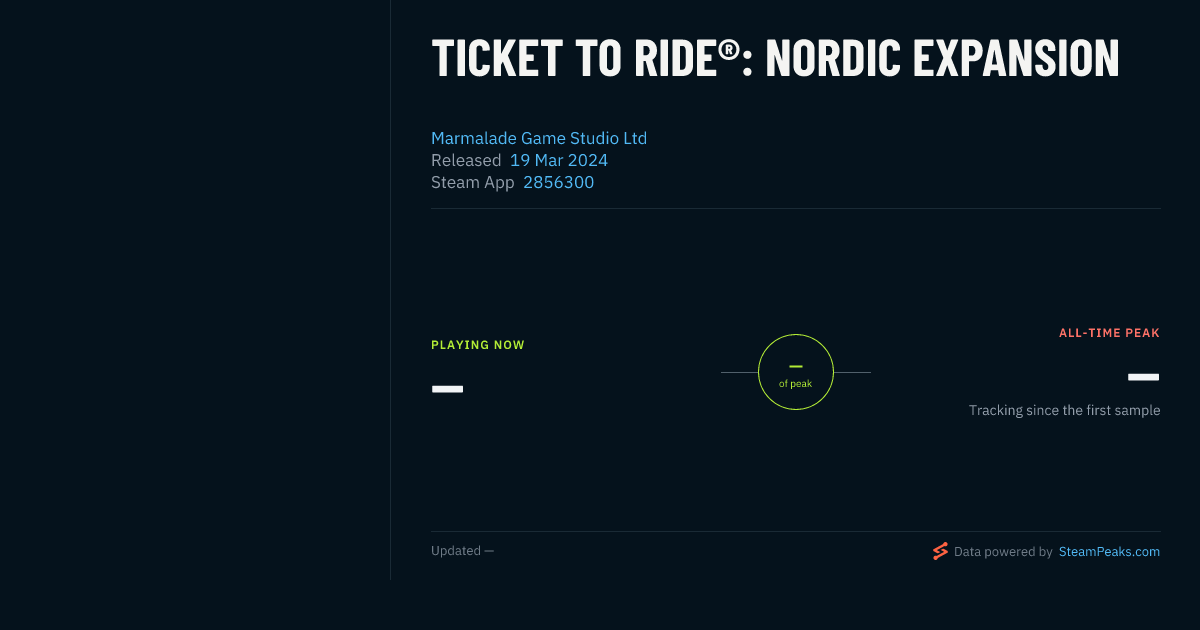
Task: Open the SteamPeaks.com link
Action: click(1109, 551)
